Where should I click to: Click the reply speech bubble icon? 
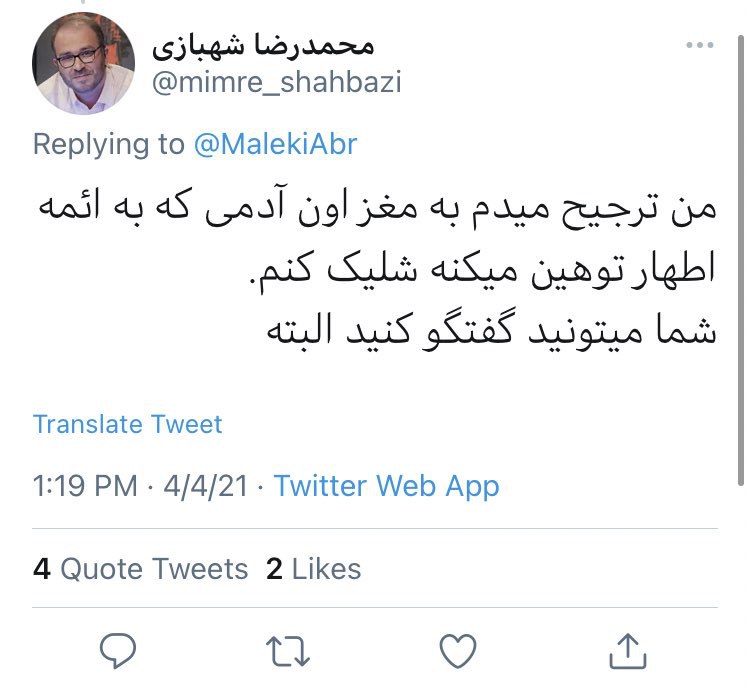tap(120, 651)
